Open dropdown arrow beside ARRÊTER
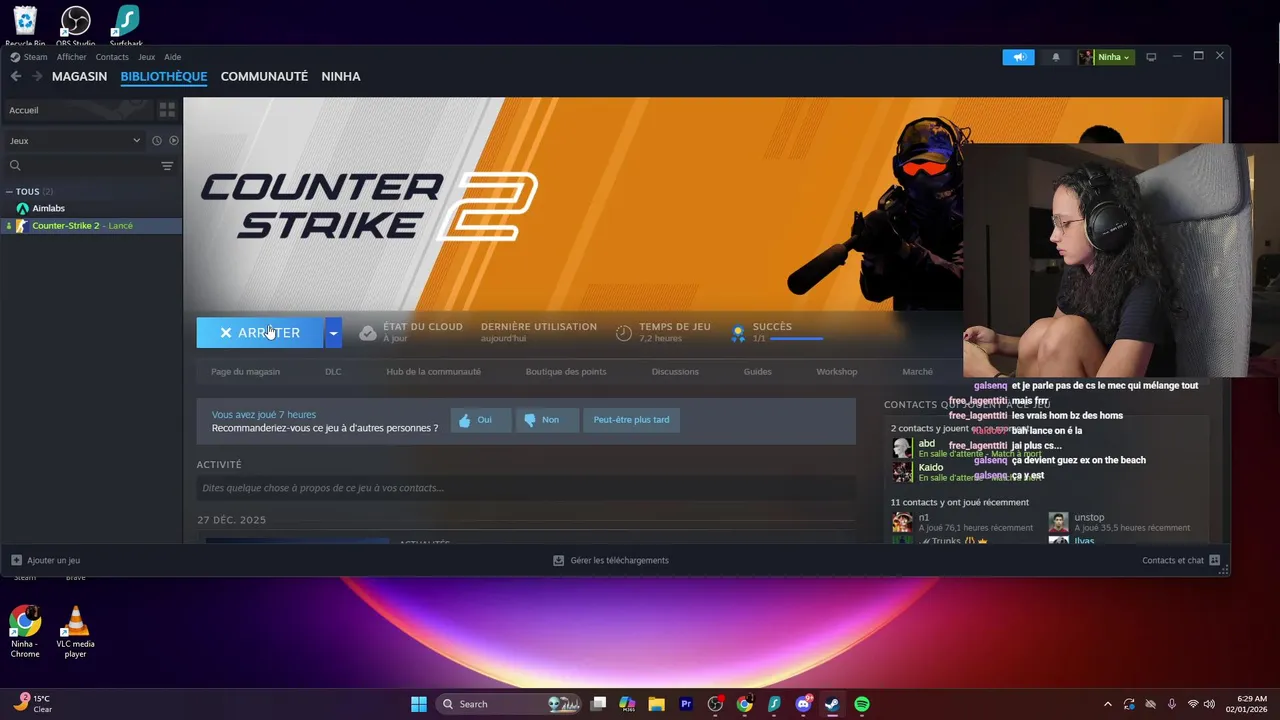Screen dimensions: 1280x720 (333, 333)
